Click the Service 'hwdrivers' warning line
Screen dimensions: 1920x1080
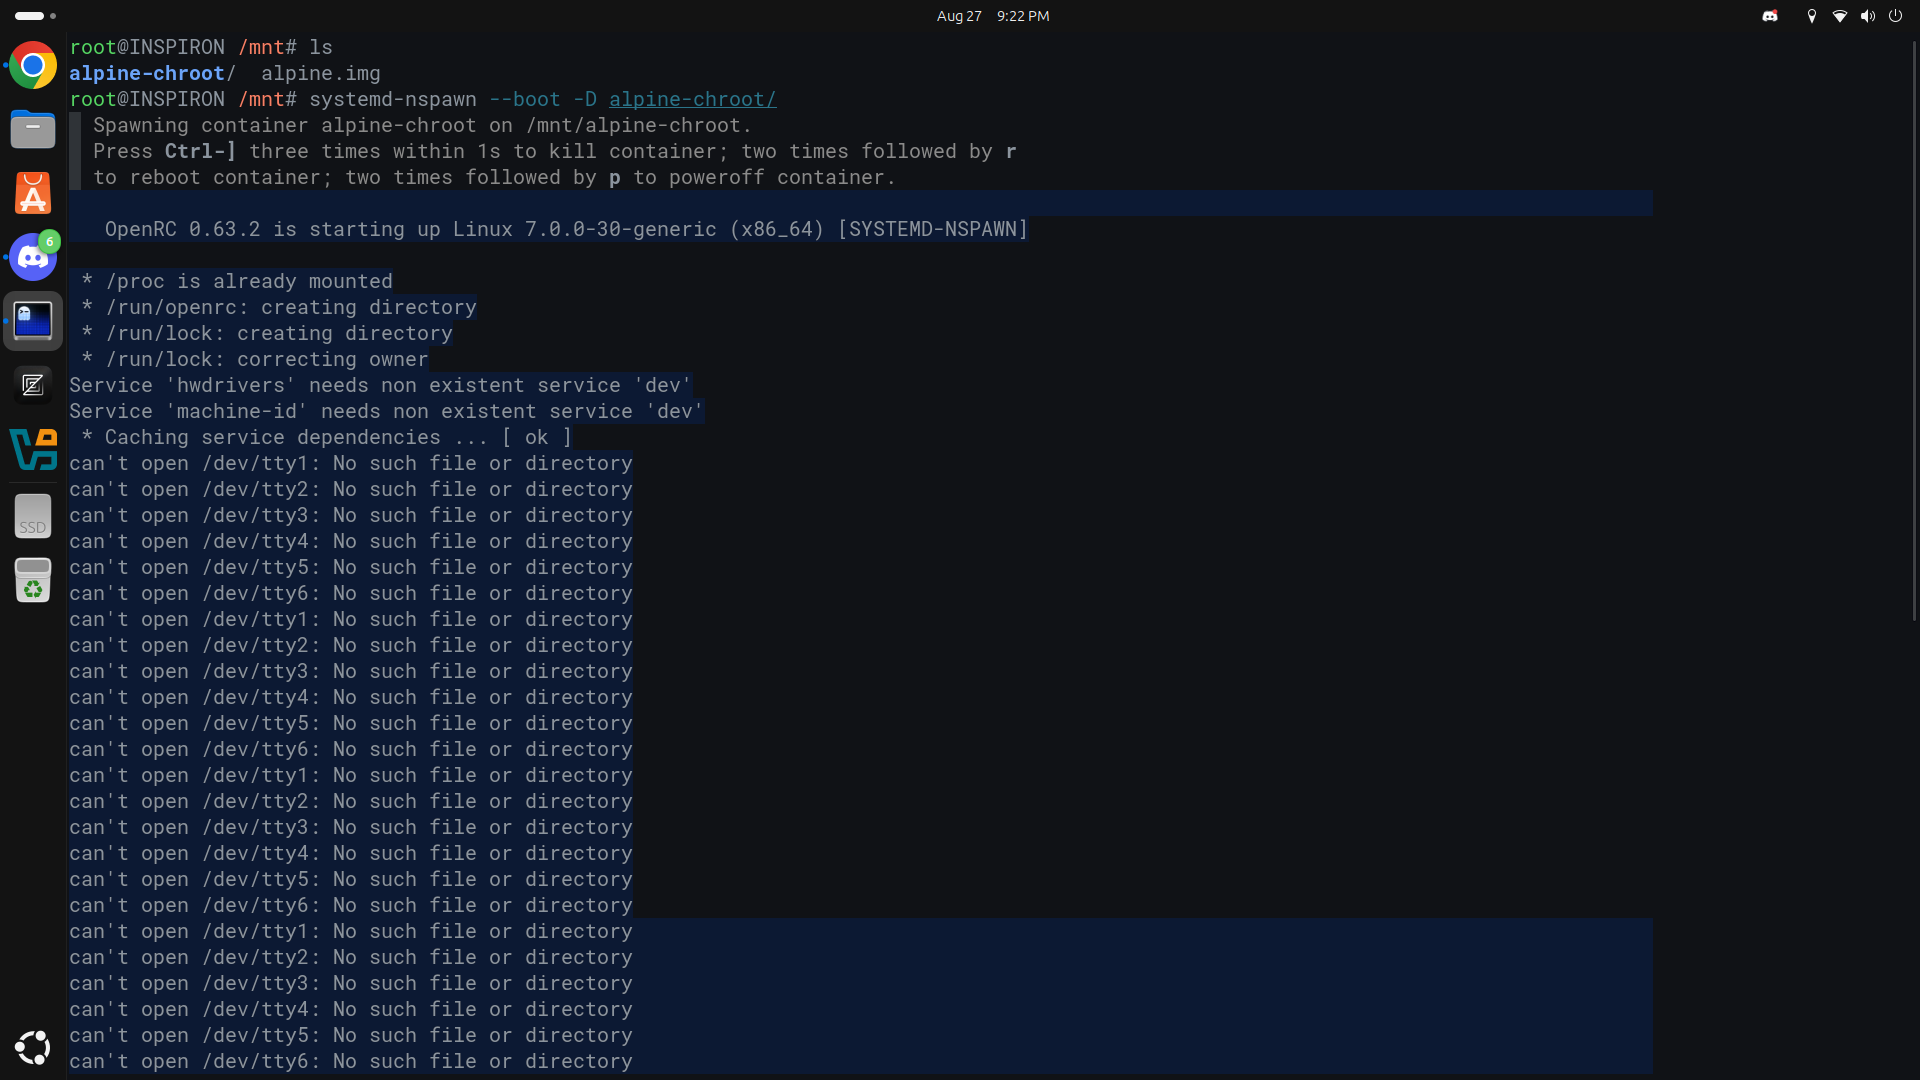pyautogui.click(x=381, y=385)
